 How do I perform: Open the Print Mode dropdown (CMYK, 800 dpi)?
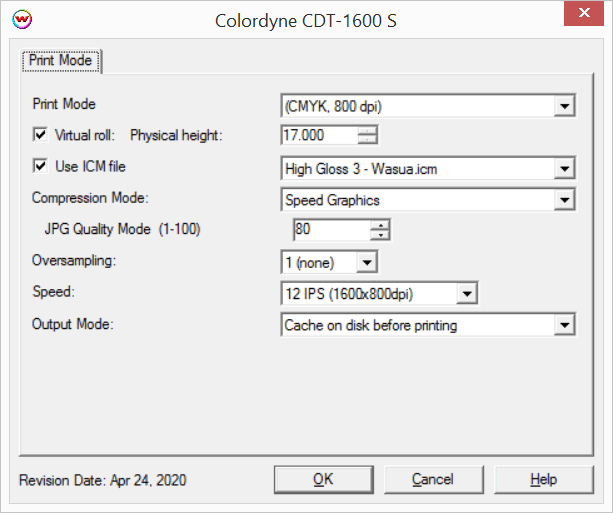pos(428,106)
